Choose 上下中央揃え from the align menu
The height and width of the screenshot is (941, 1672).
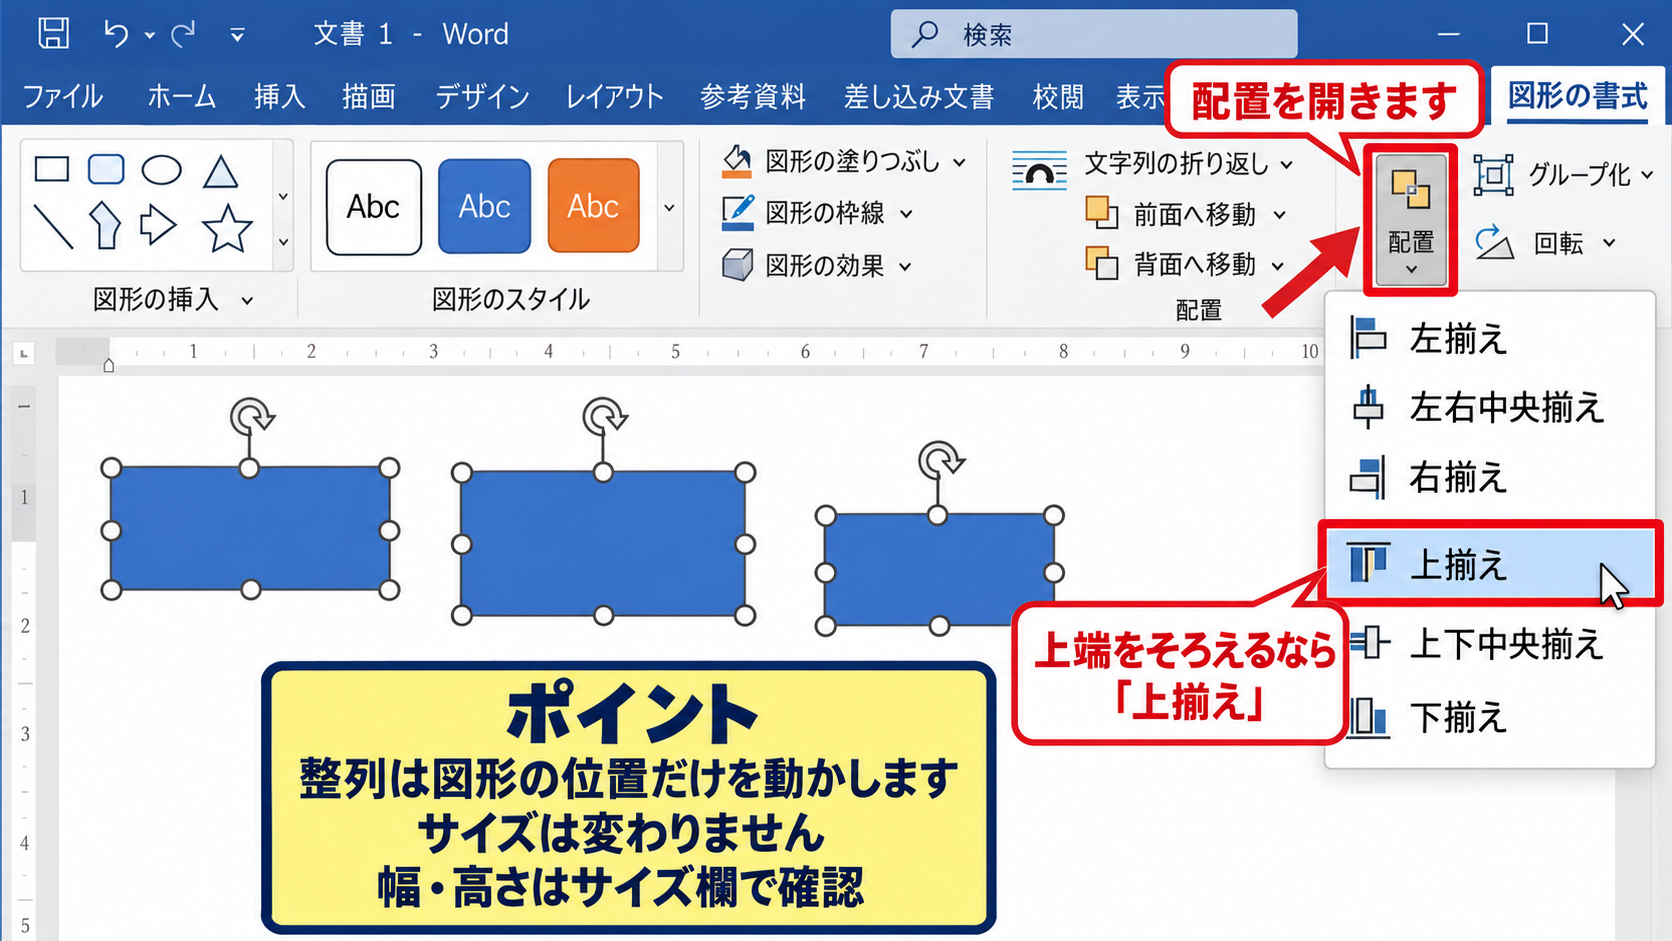coord(1489,643)
